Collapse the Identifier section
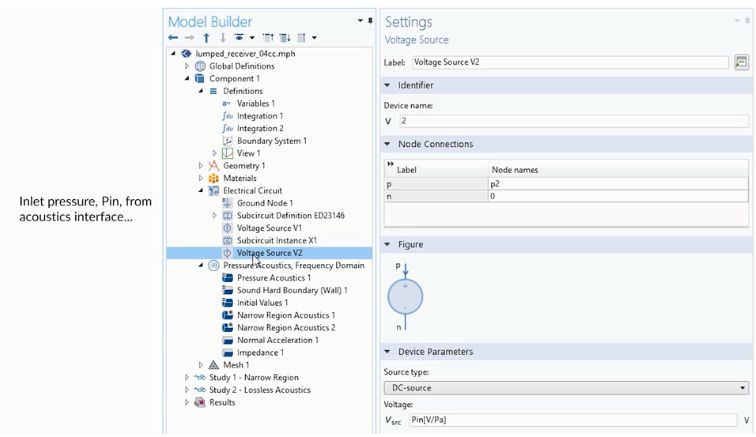 click(387, 85)
